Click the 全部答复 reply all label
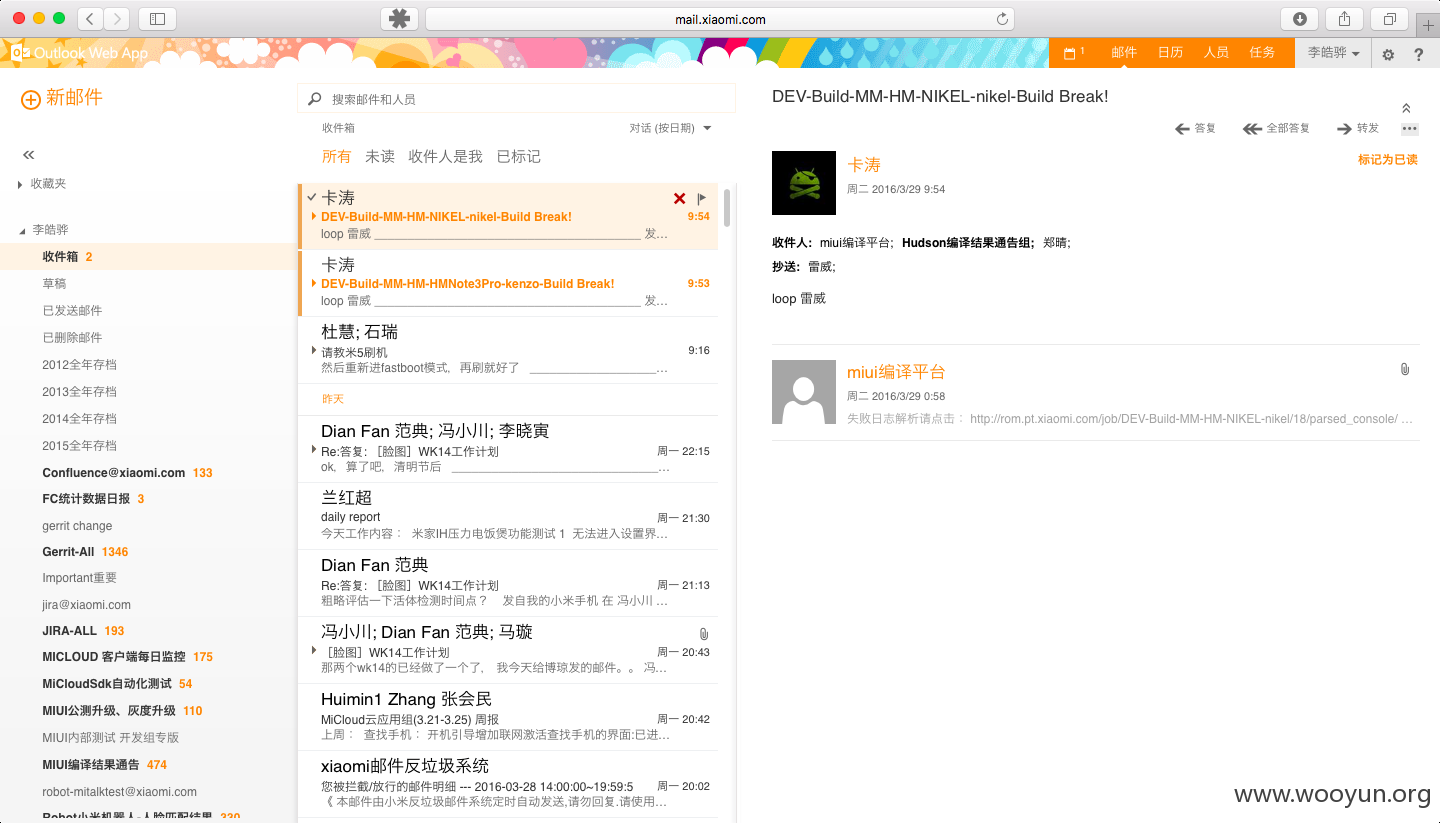The image size is (1440, 823). (1288, 128)
